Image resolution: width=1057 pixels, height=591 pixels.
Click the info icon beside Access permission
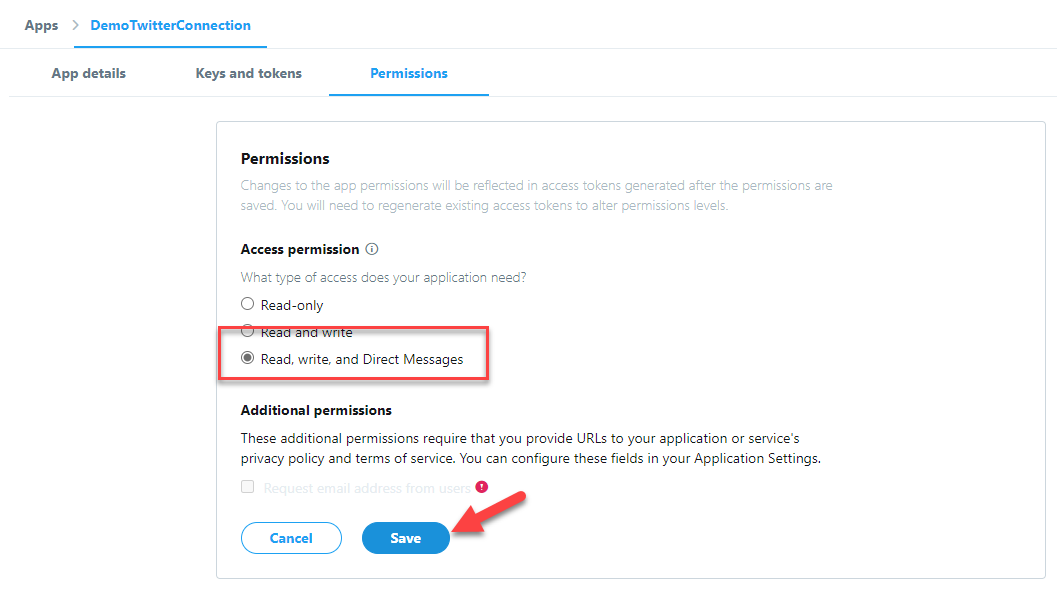(372, 249)
